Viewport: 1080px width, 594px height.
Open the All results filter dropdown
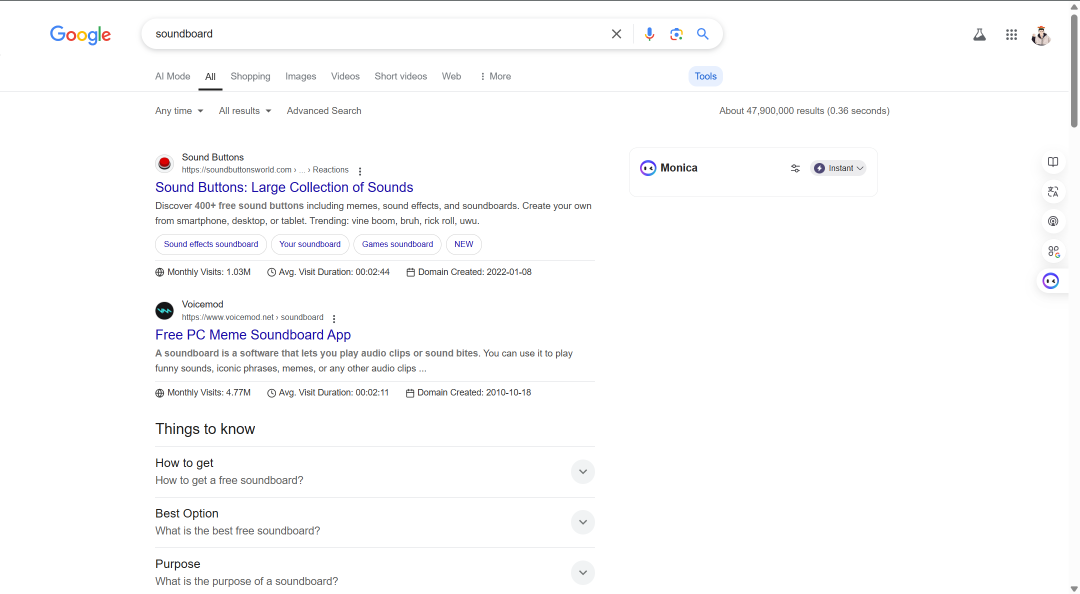click(245, 111)
